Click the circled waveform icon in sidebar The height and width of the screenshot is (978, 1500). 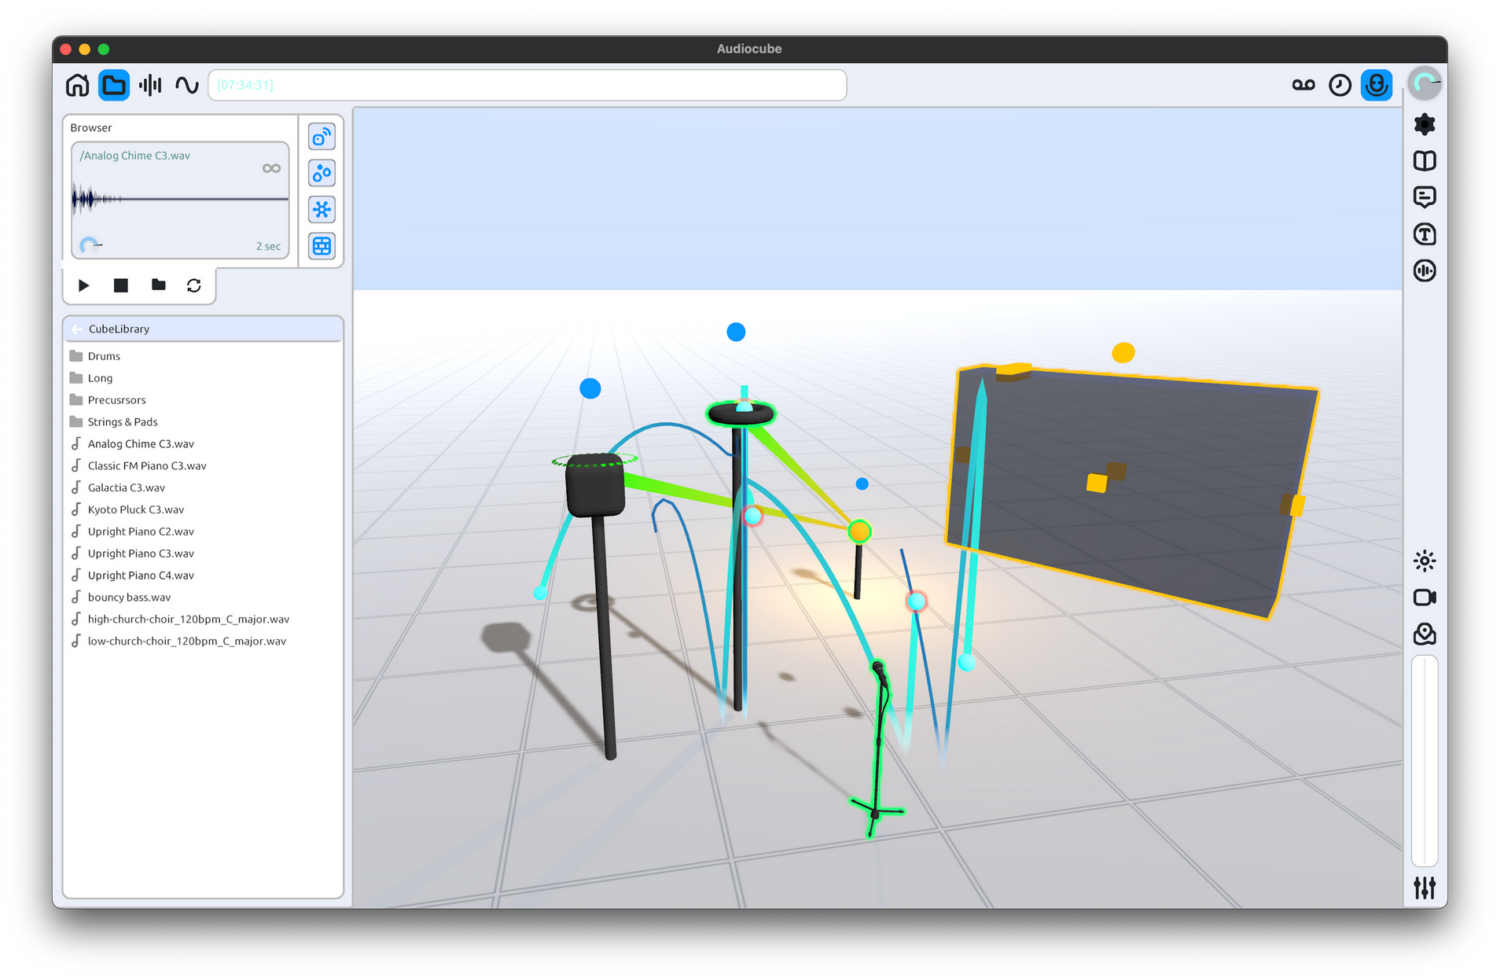tap(1425, 270)
